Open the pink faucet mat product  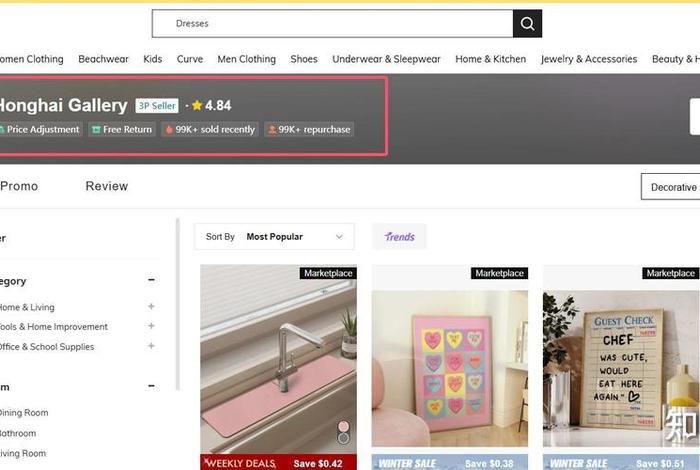tap(278, 359)
